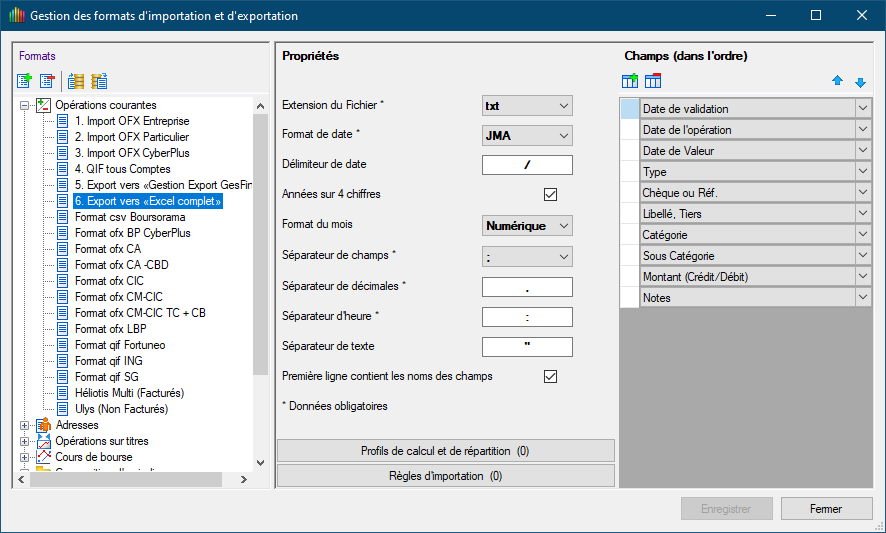Move field down with blue arrow

tap(860, 82)
